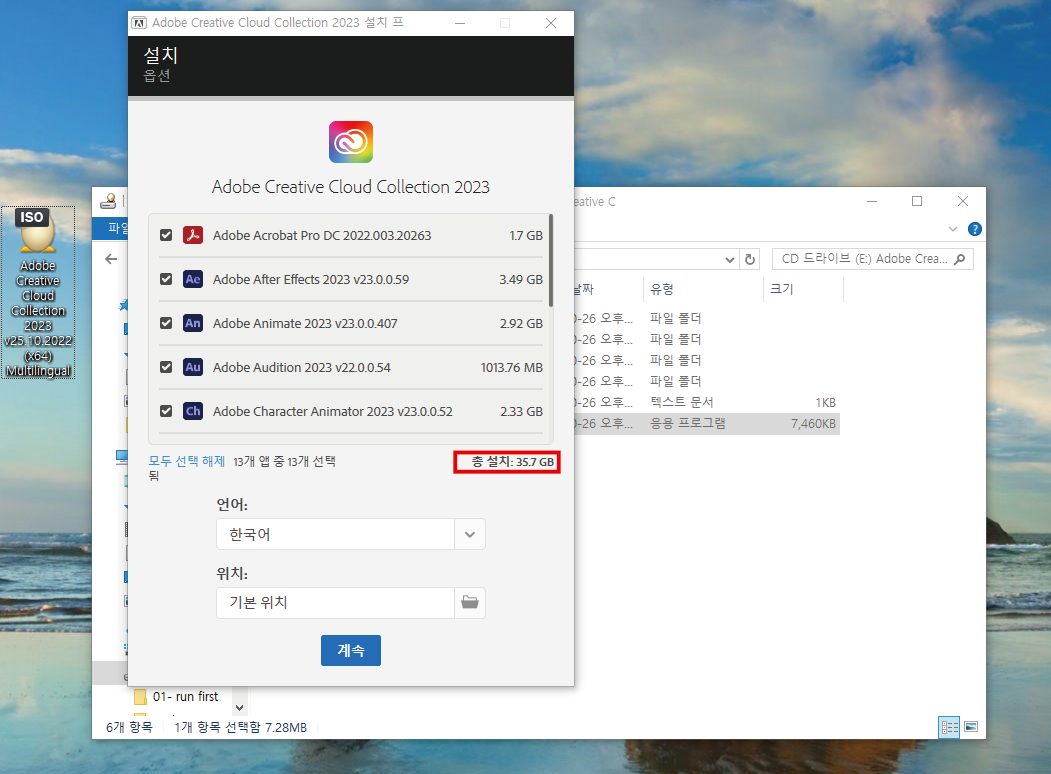Click the 계속 button
Viewport: 1051px width, 774px height.
(x=351, y=650)
